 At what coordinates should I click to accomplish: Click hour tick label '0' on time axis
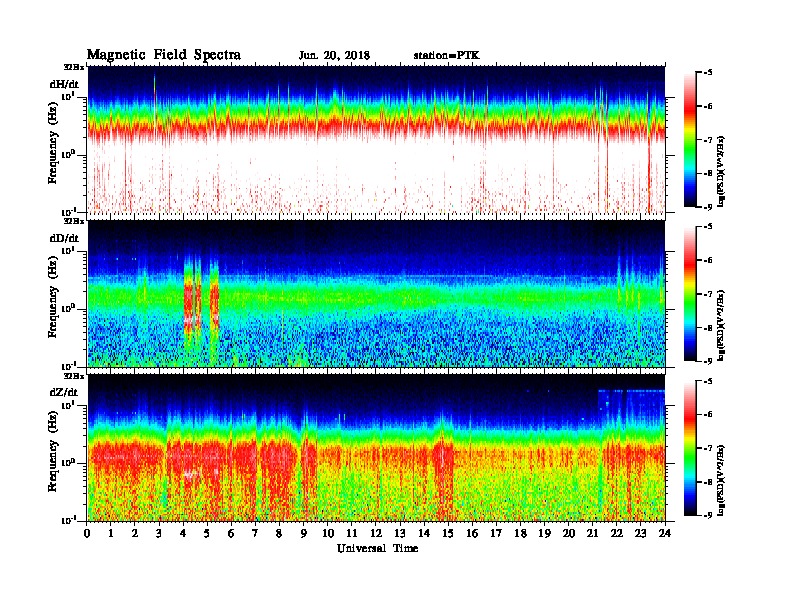point(87,533)
